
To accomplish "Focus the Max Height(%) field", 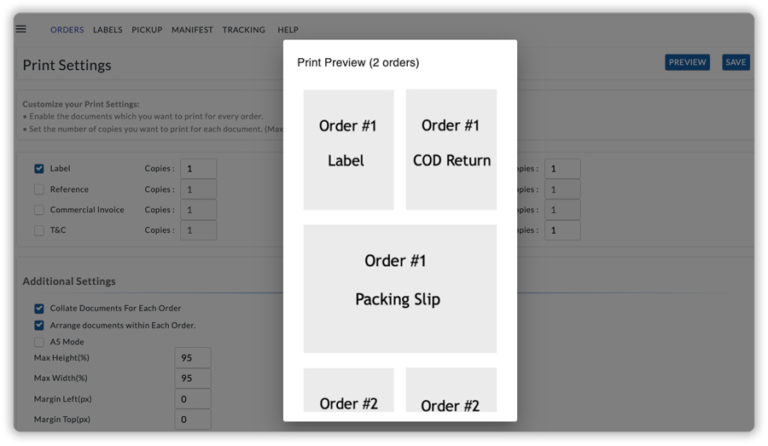I will coord(192,358).
